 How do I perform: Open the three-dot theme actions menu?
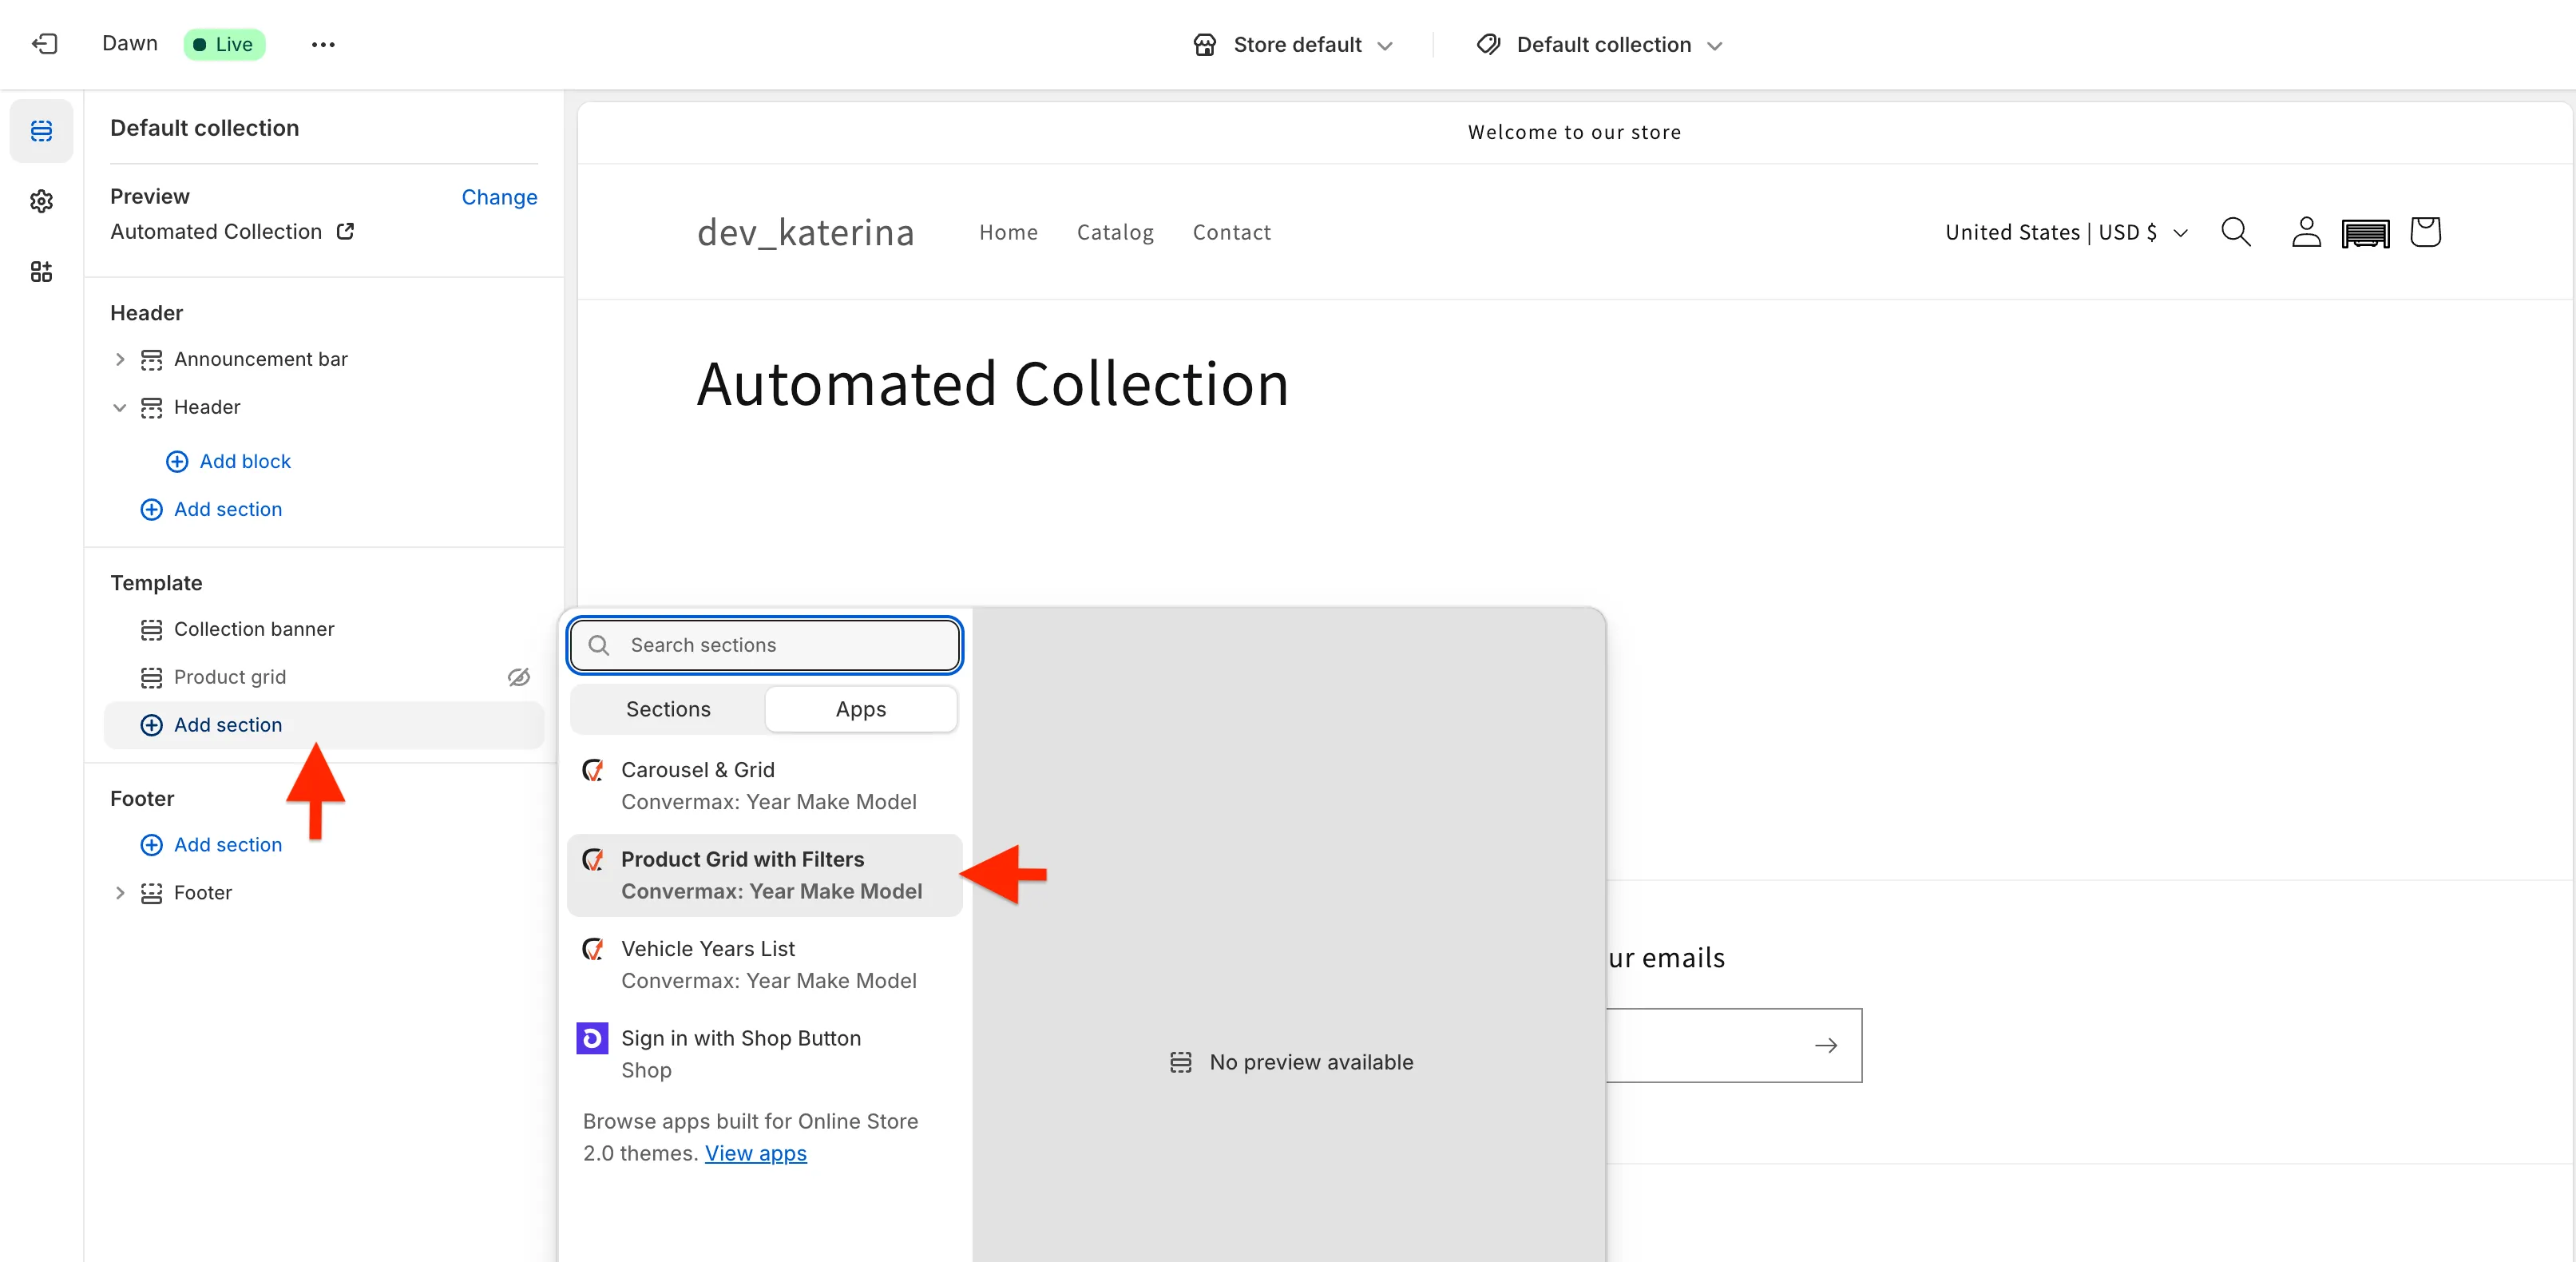(x=322, y=44)
